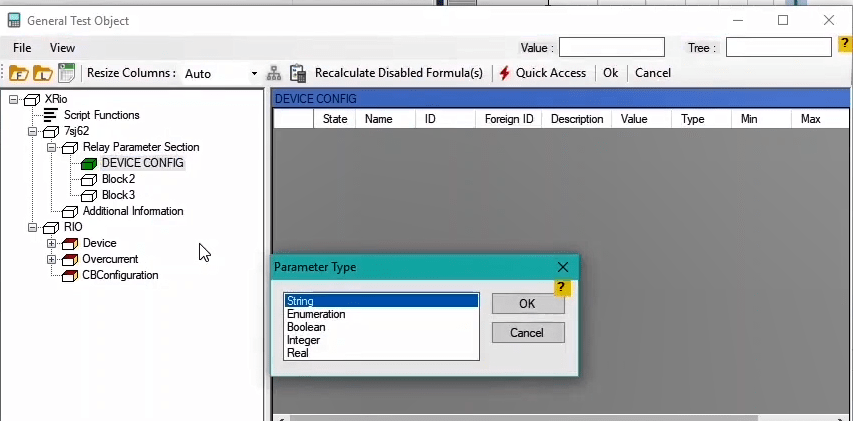
Task: Open the Resize Columns Auto dropdown
Action: 254,74
